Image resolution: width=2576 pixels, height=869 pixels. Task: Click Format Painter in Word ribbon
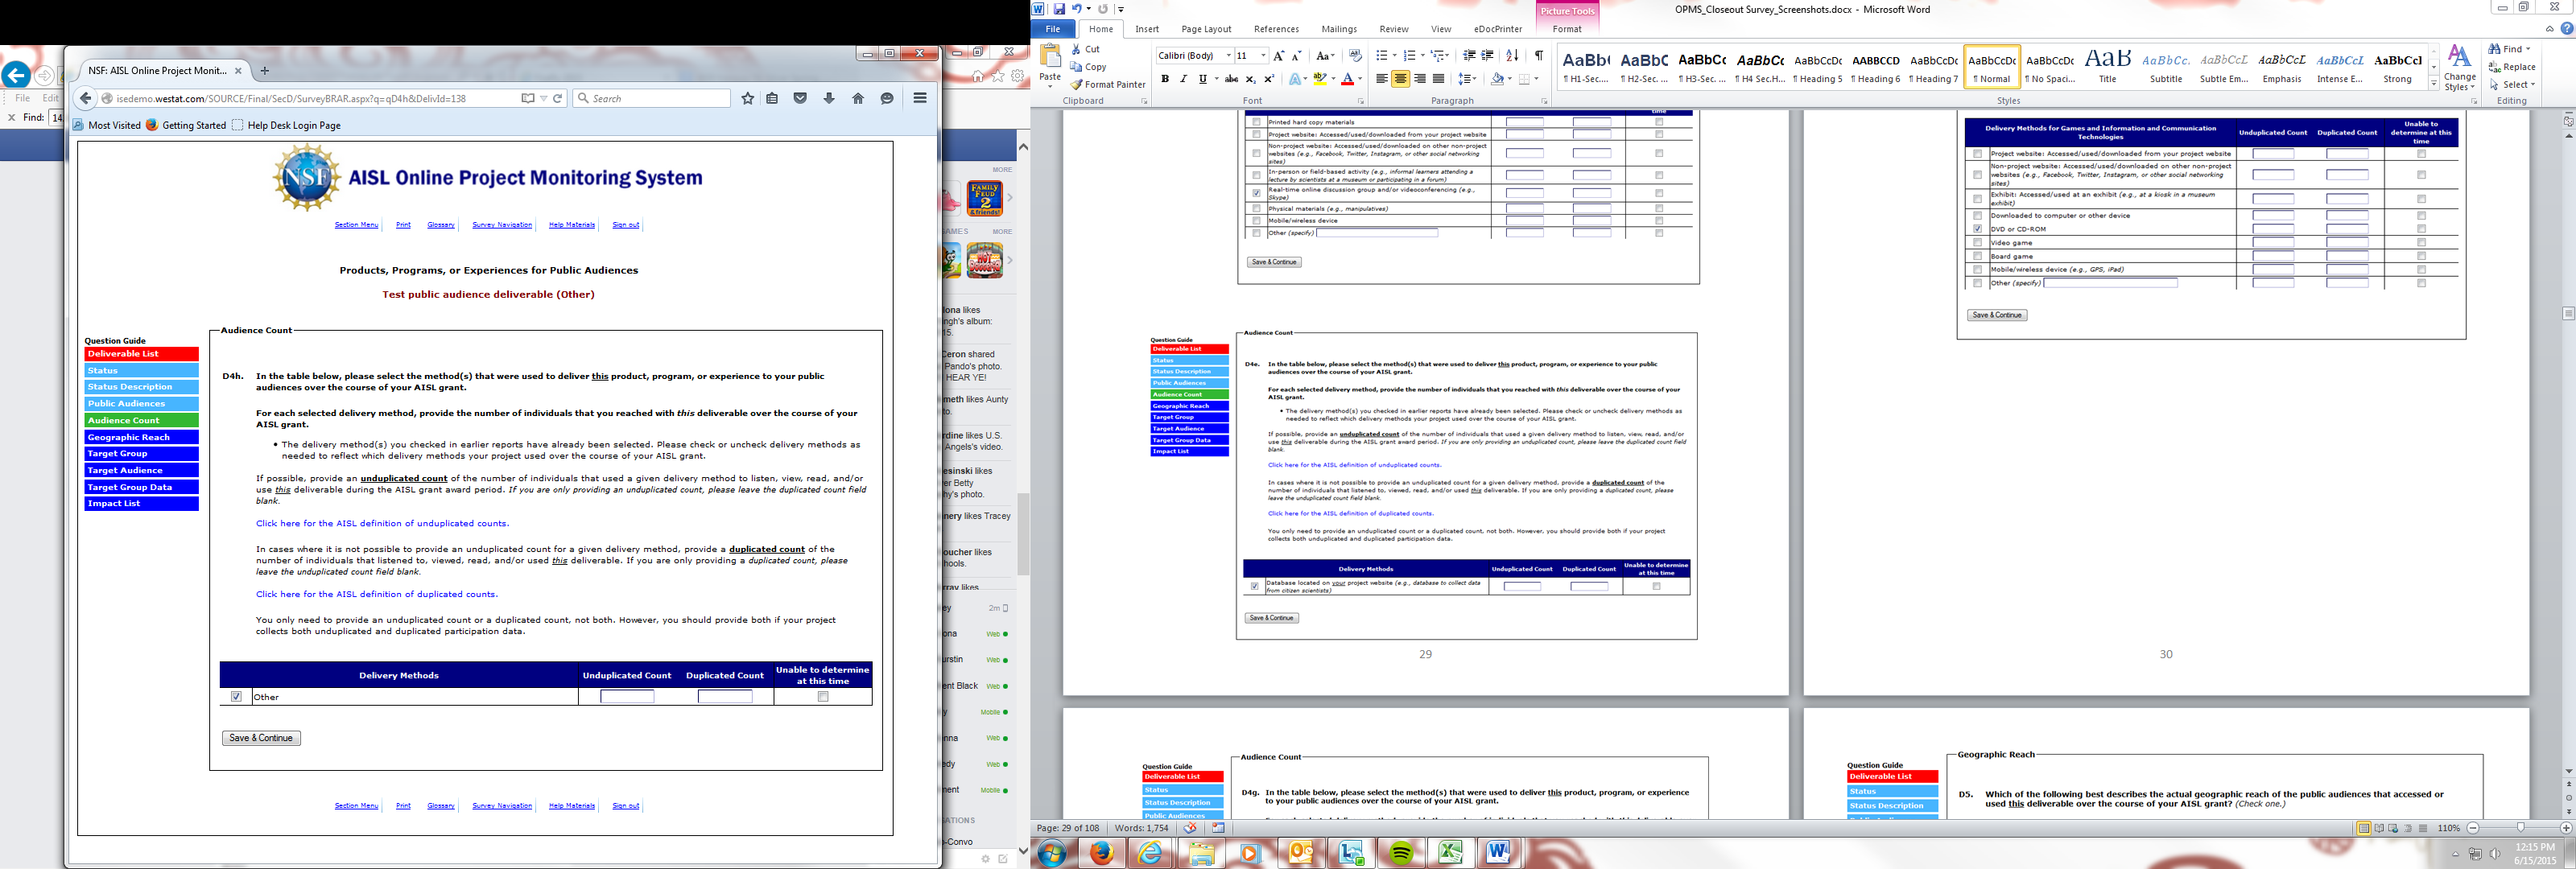click(1108, 85)
